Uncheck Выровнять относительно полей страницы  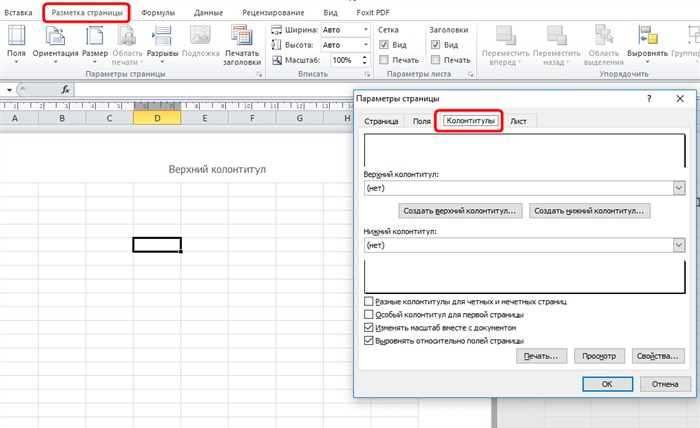click(369, 341)
